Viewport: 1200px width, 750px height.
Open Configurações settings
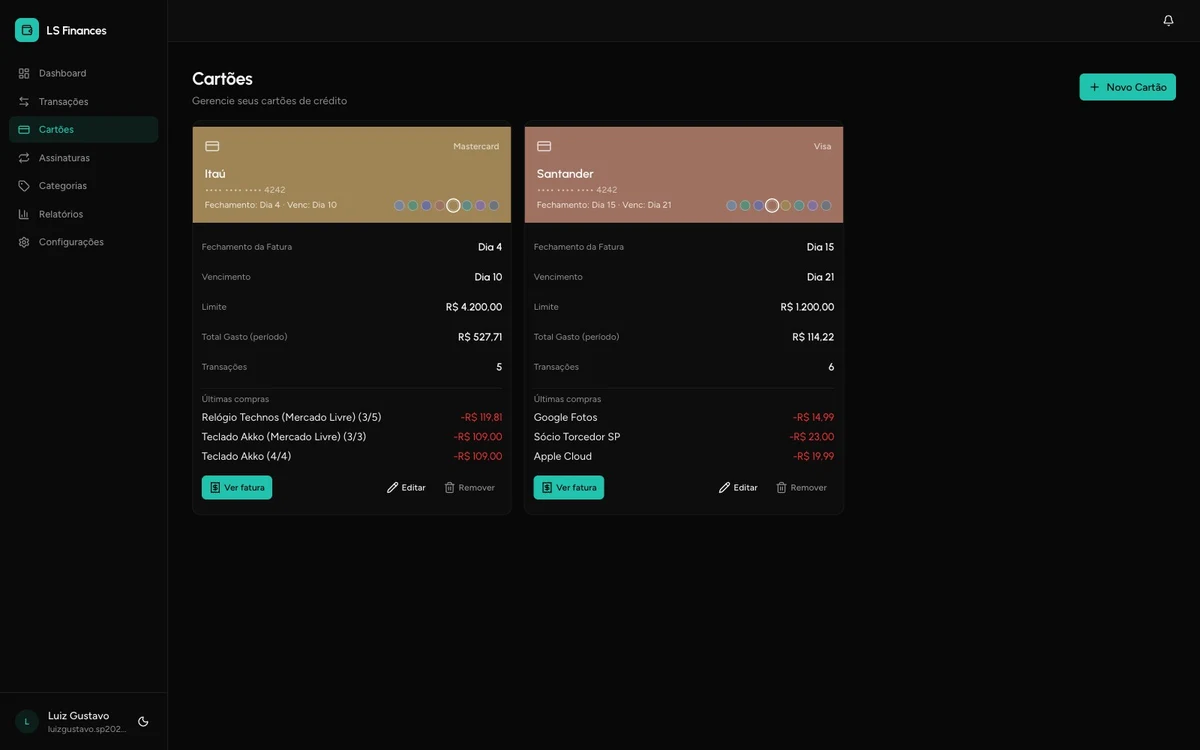84,242
